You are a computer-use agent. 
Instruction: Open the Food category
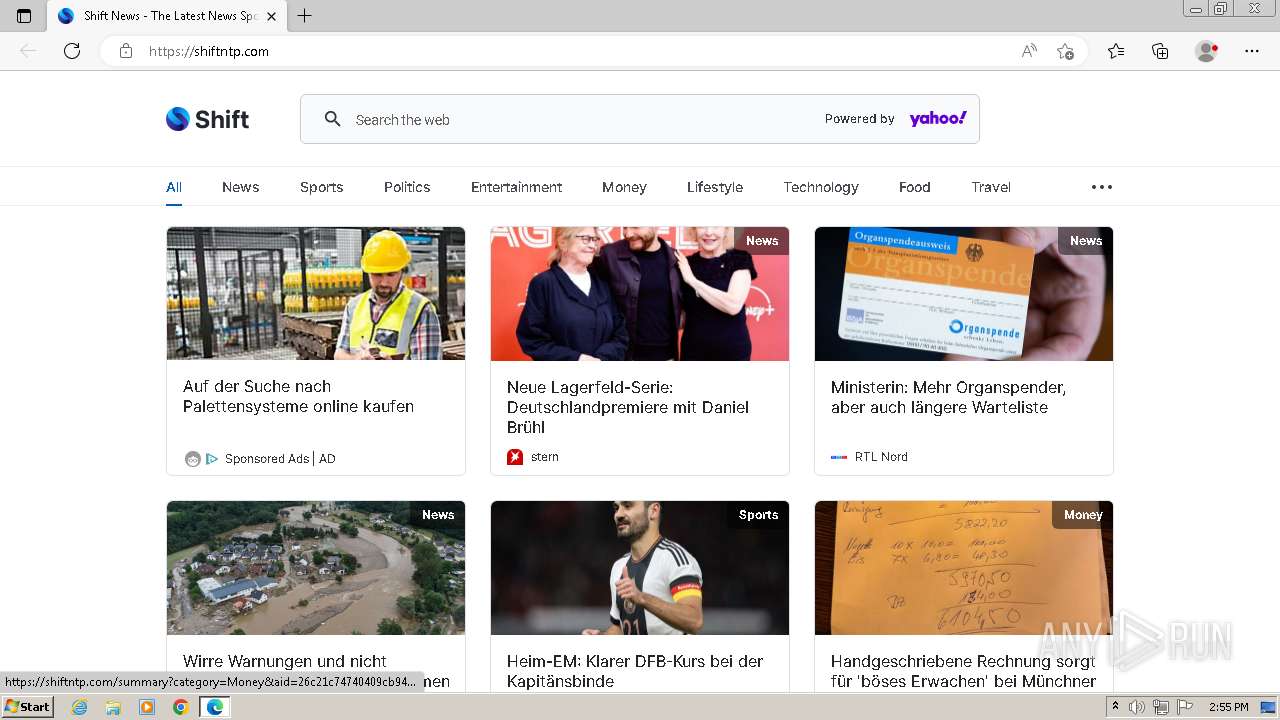[x=914, y=187]
